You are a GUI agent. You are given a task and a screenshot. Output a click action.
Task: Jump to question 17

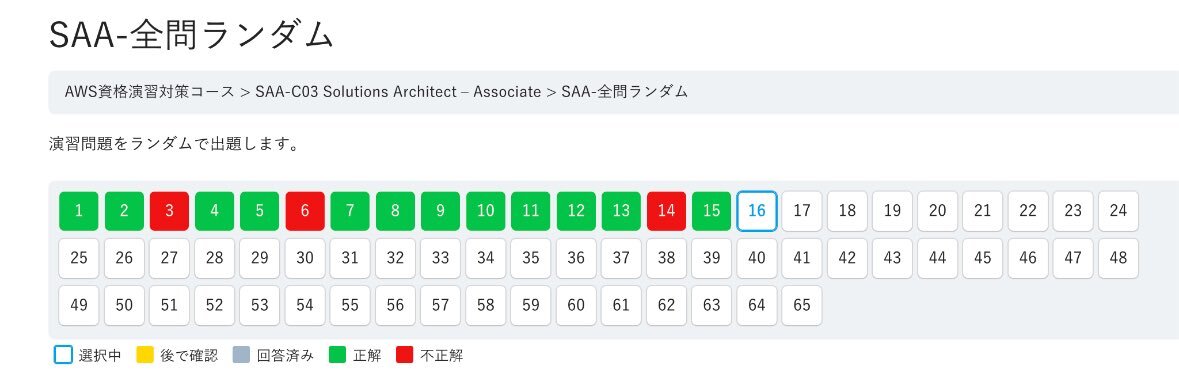coord(802,211)
